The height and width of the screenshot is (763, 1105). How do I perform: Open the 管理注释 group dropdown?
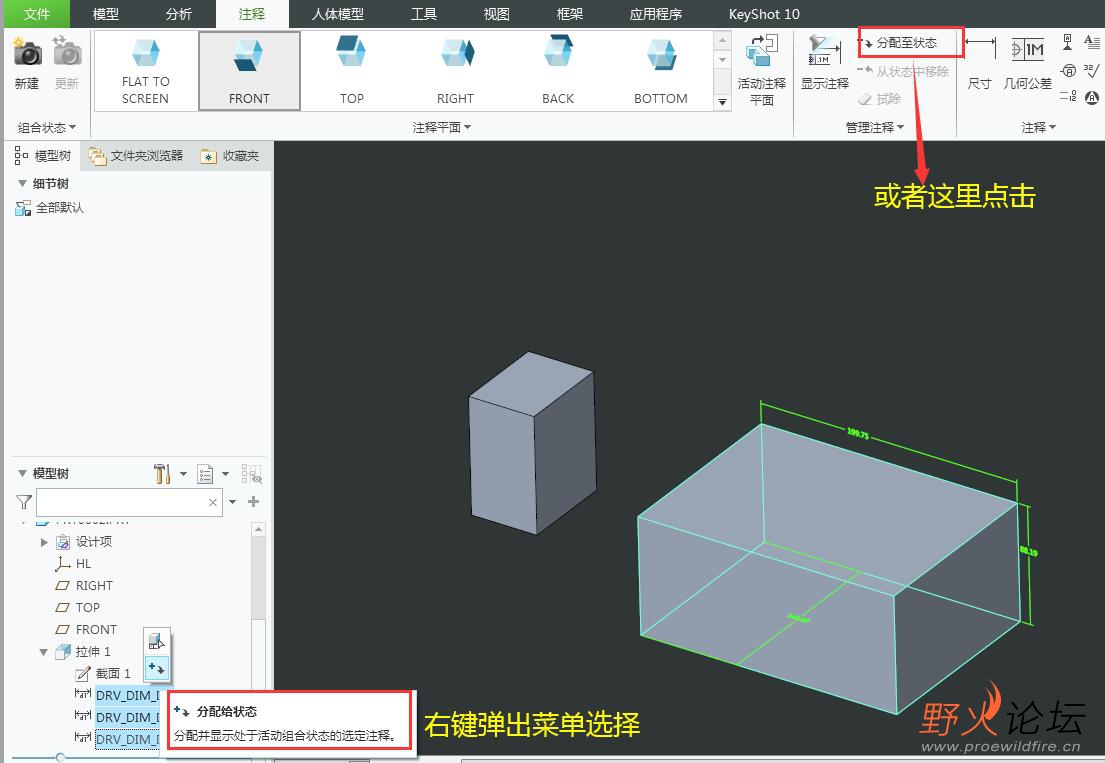click(x=875, y=128)
